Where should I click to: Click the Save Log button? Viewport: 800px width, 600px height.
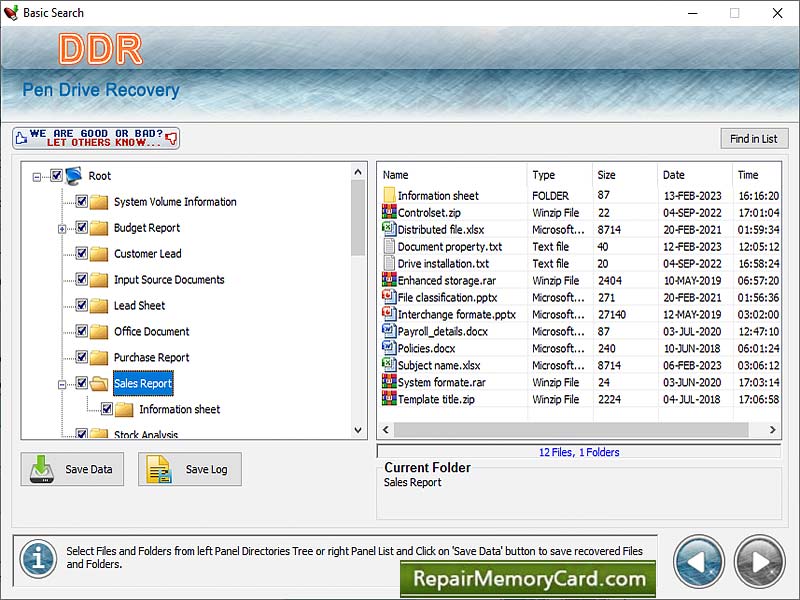[189, 469]
